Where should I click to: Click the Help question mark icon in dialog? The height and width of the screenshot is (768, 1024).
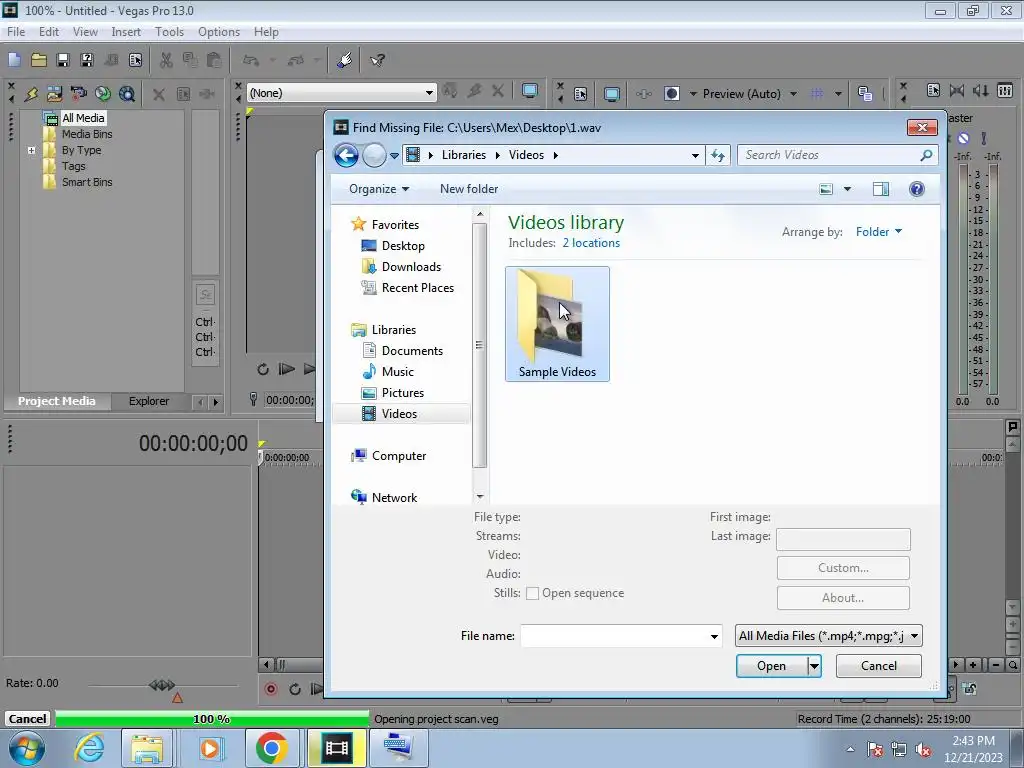pyautogui.click(x=917, y=189)
